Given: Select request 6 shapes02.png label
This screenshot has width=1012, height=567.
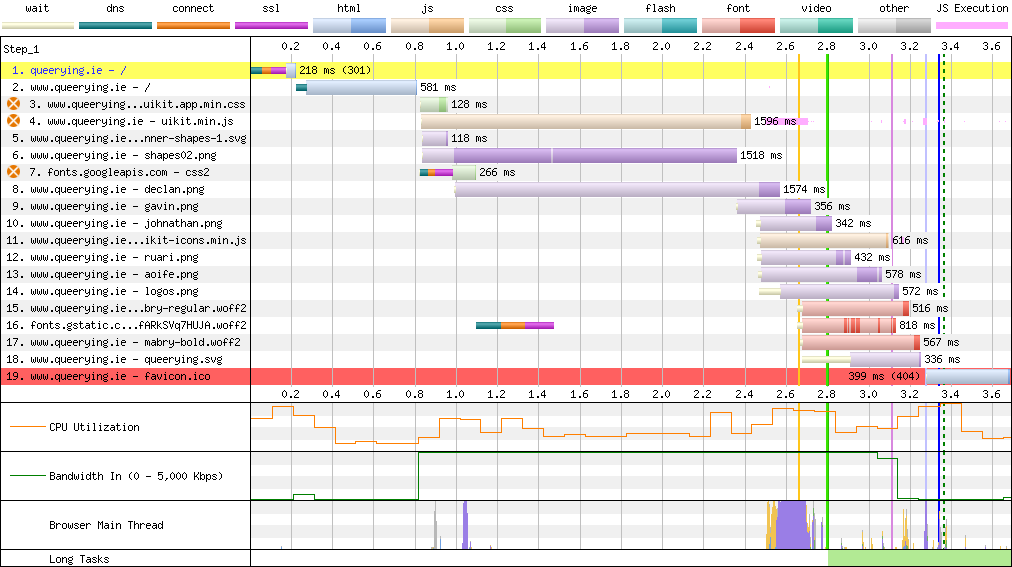Looking at the screenshot, I should click(114, 155).
